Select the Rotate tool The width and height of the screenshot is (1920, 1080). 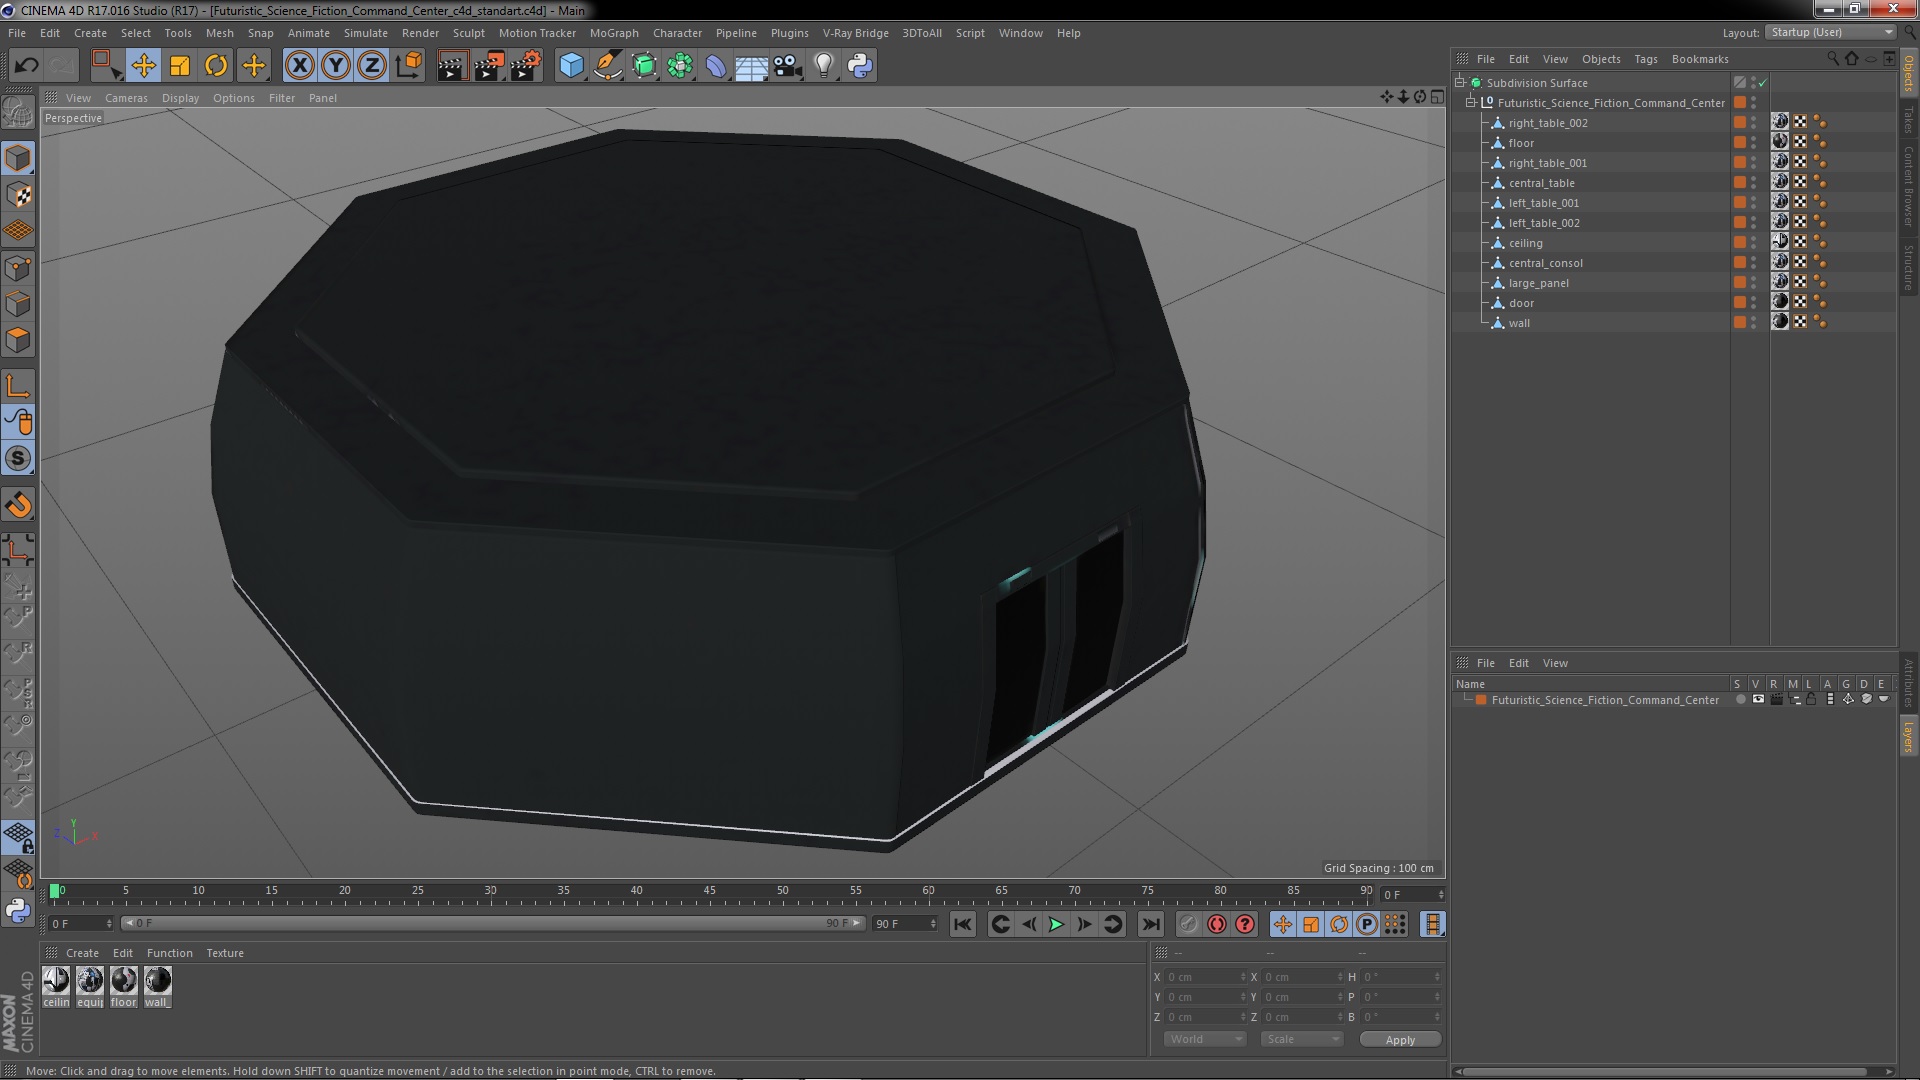[x=216, y=66]
